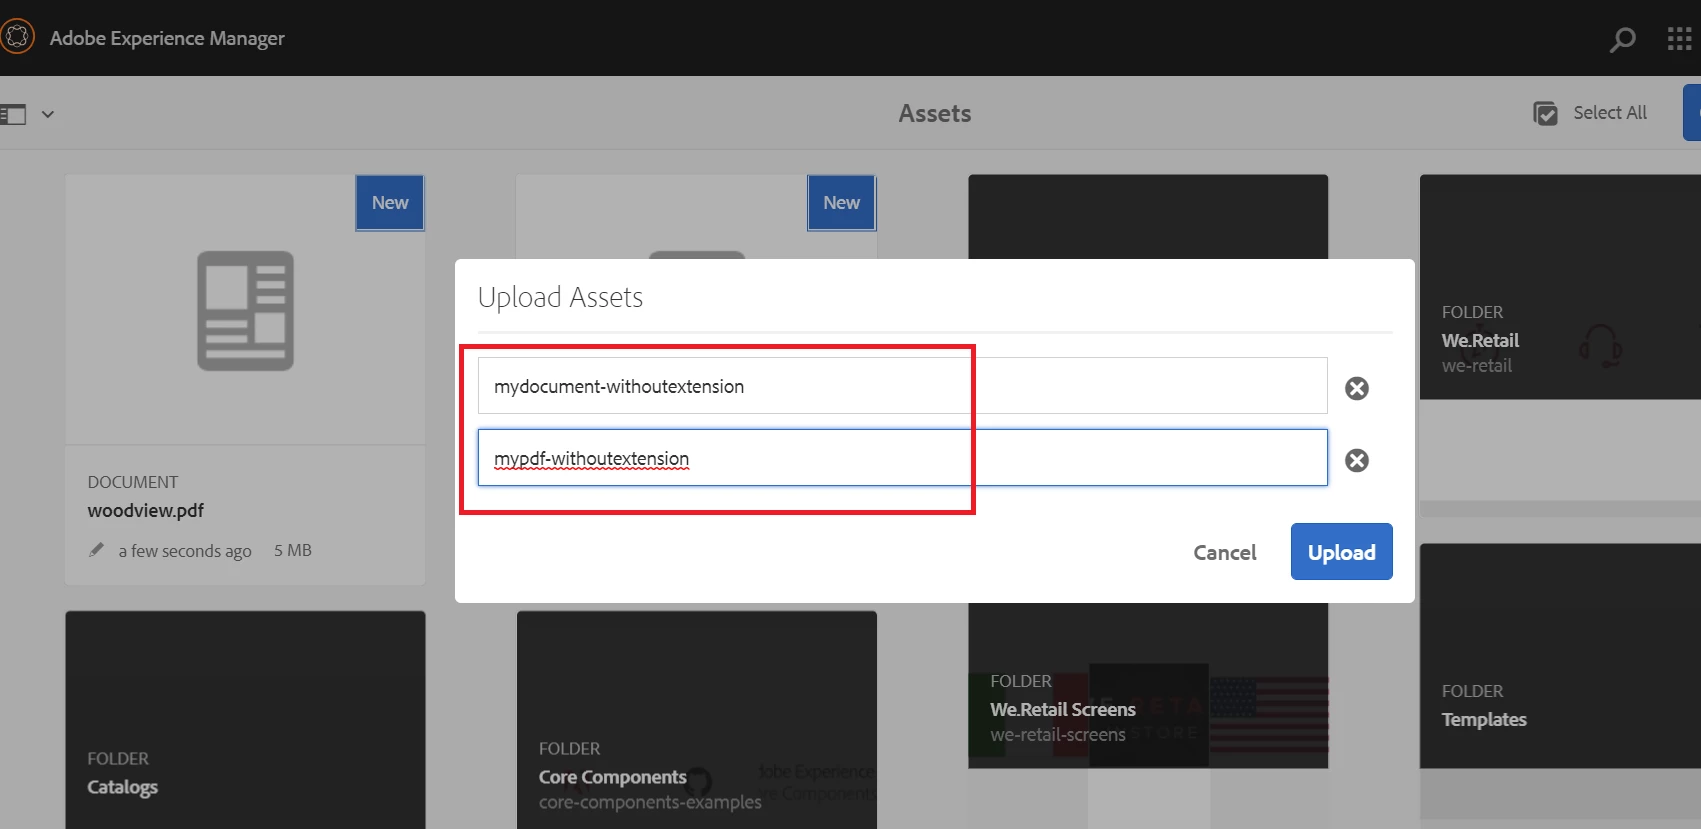The height and width of the screenshot is (829, 1701).
Task: Remove the mydocument-withoutextension file entry
Action: [1357, 388]
